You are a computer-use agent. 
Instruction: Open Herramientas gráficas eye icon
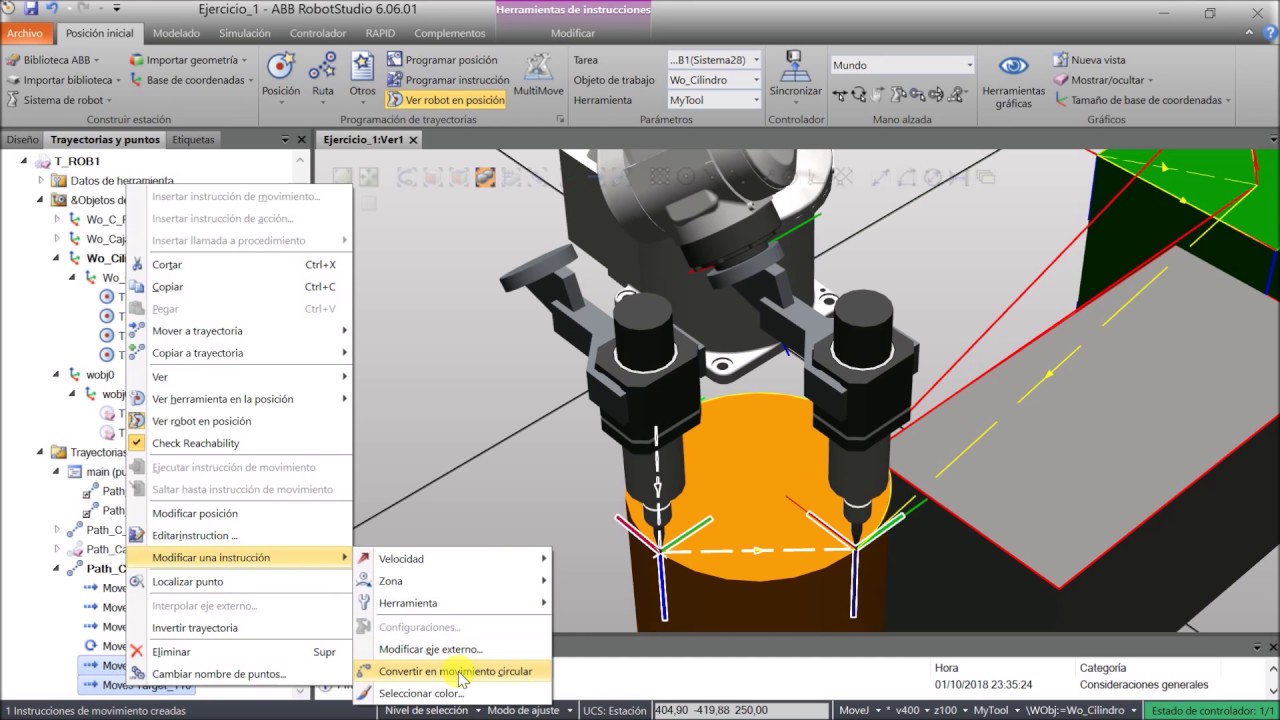(1013, 67)
